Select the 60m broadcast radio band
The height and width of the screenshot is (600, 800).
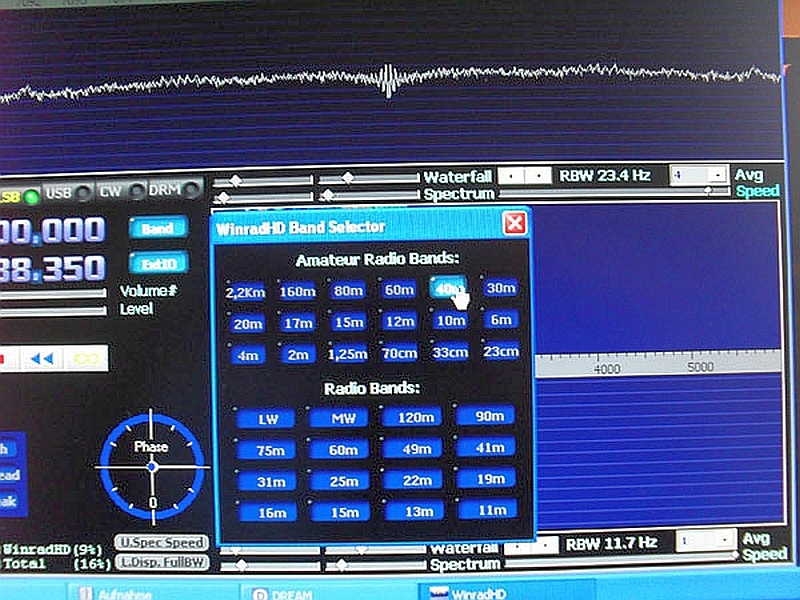pos(341,449)
